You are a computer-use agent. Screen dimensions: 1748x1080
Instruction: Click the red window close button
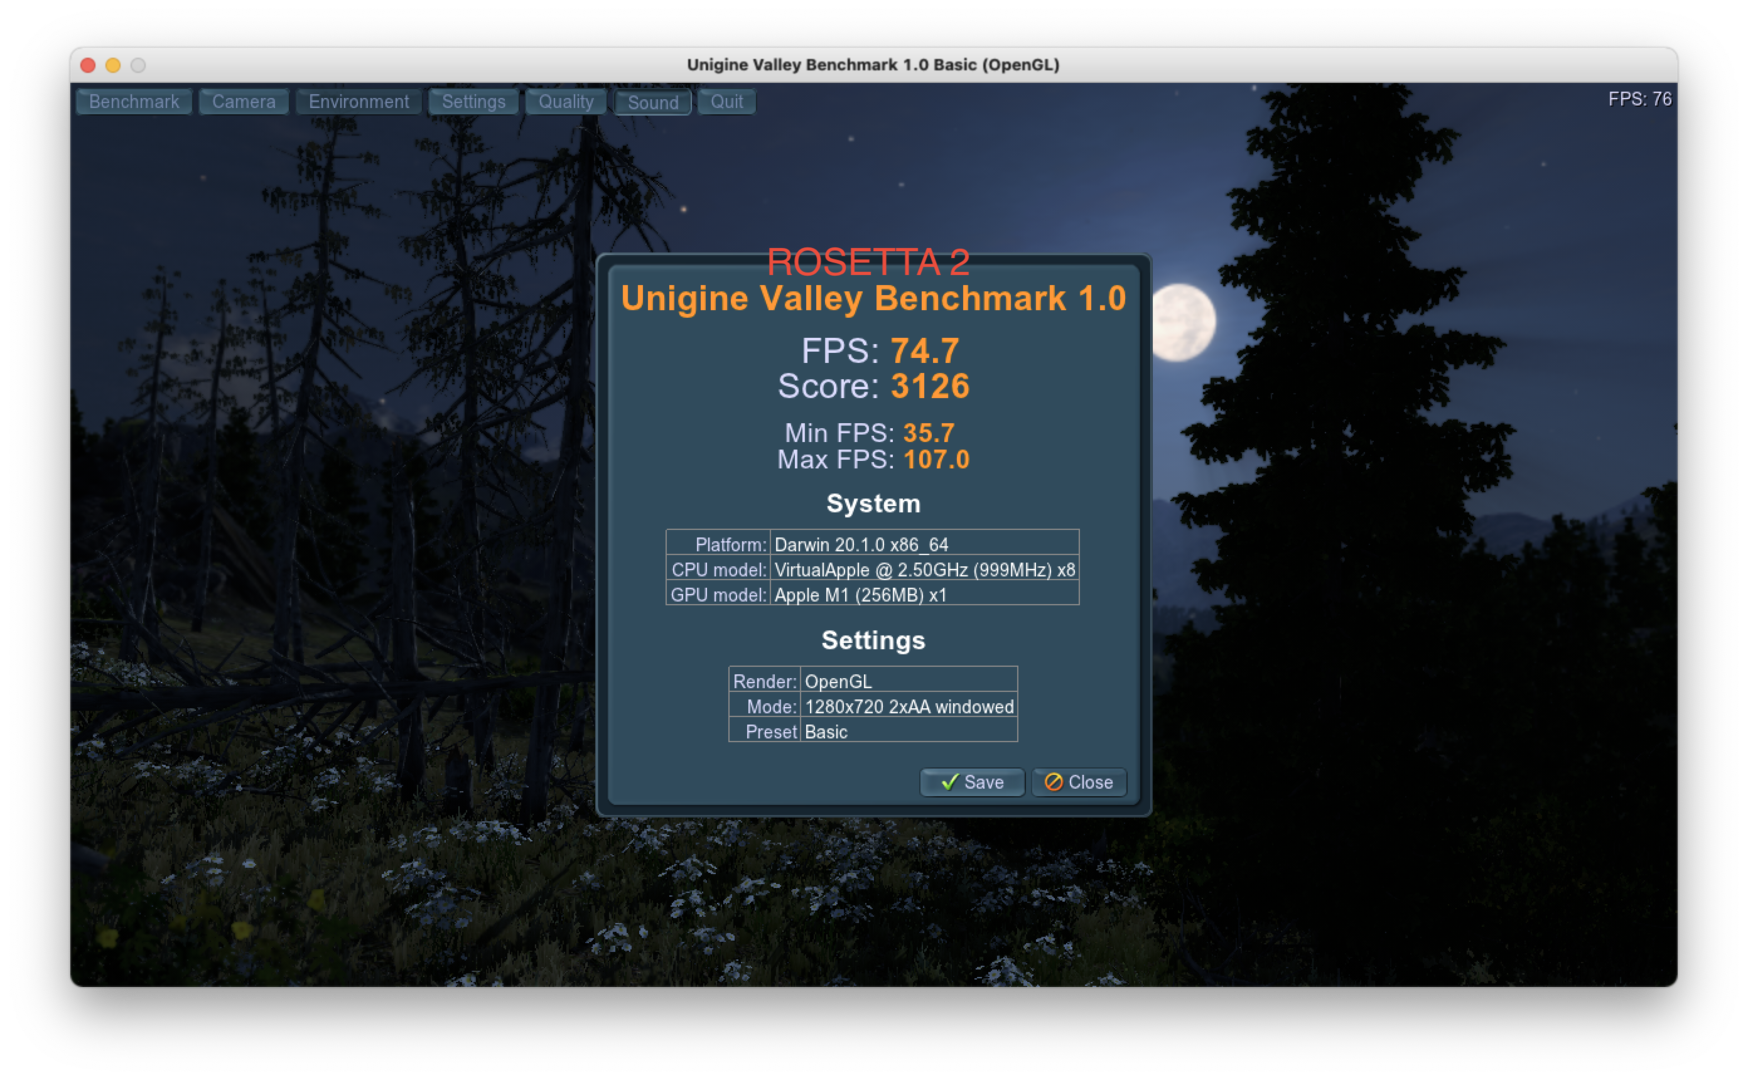click(88, 65)
